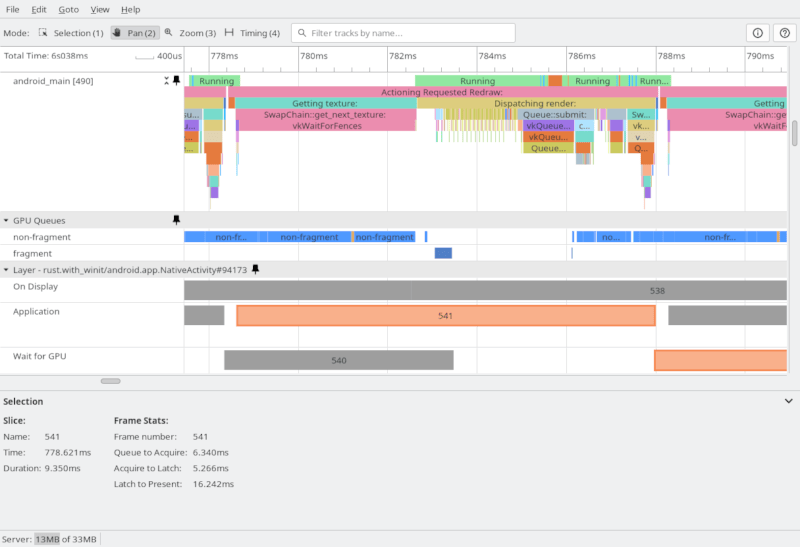Unpin the Layer NativeActivity track group
800x547 pixels.
click(256, 269)
